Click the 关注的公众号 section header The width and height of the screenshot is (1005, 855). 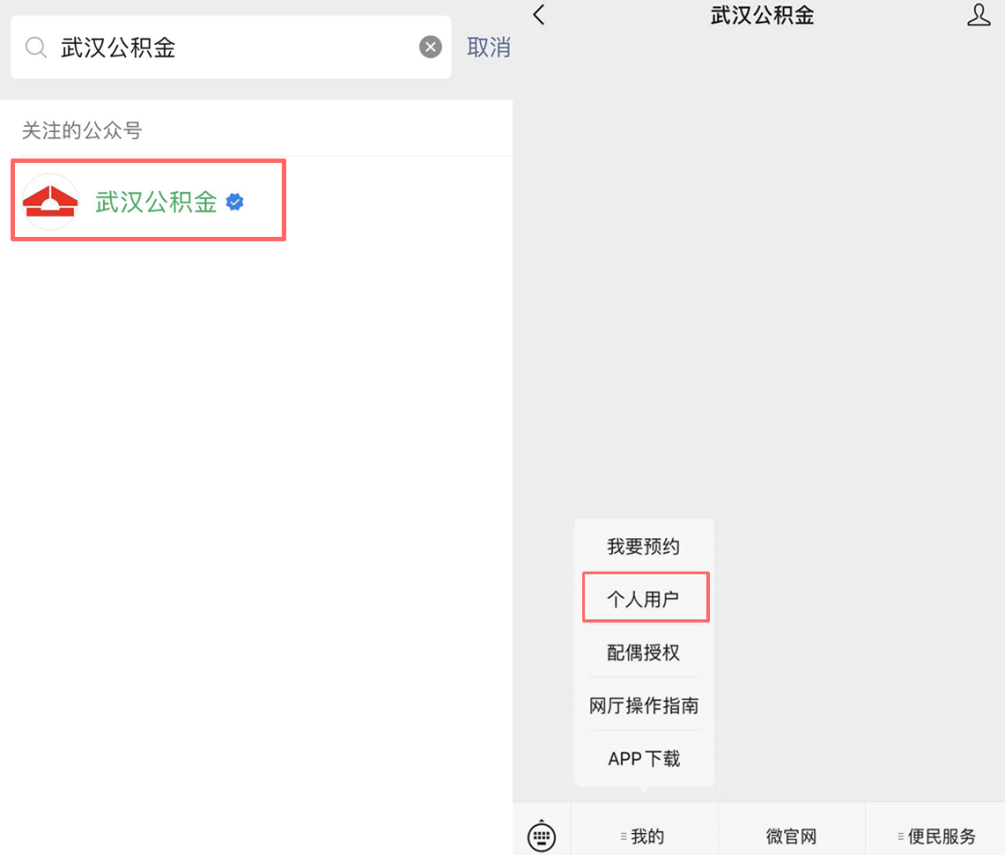82,130
